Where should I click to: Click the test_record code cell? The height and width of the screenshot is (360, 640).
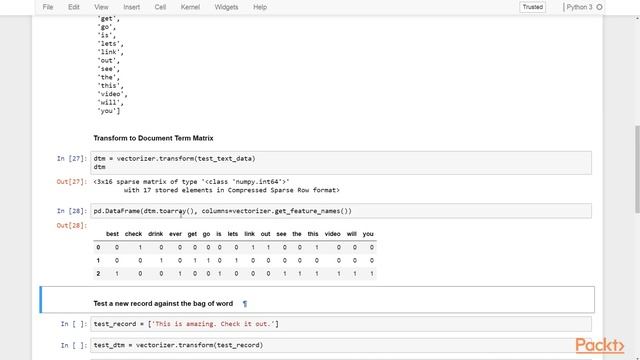point(341,324)
